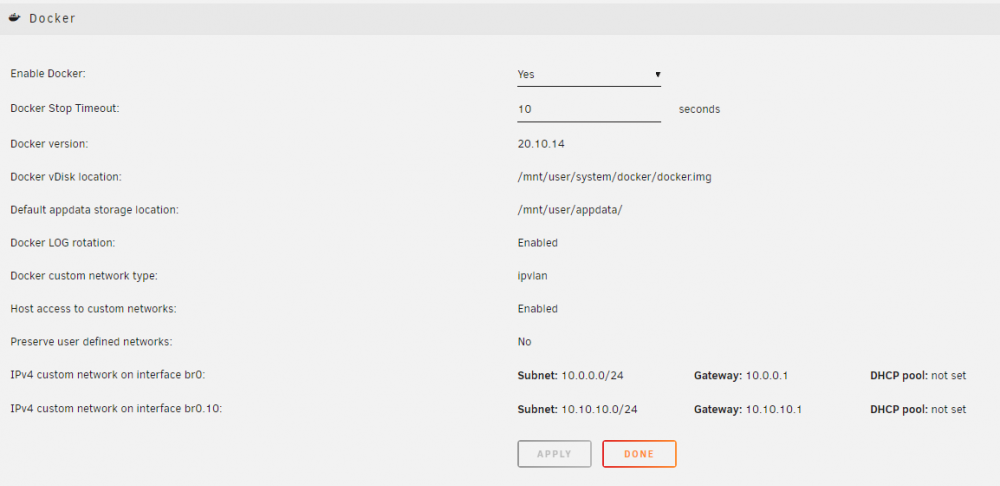Click the ipvlan network type value
This screenshot has height=486, width=1000.
click(533, 276)
